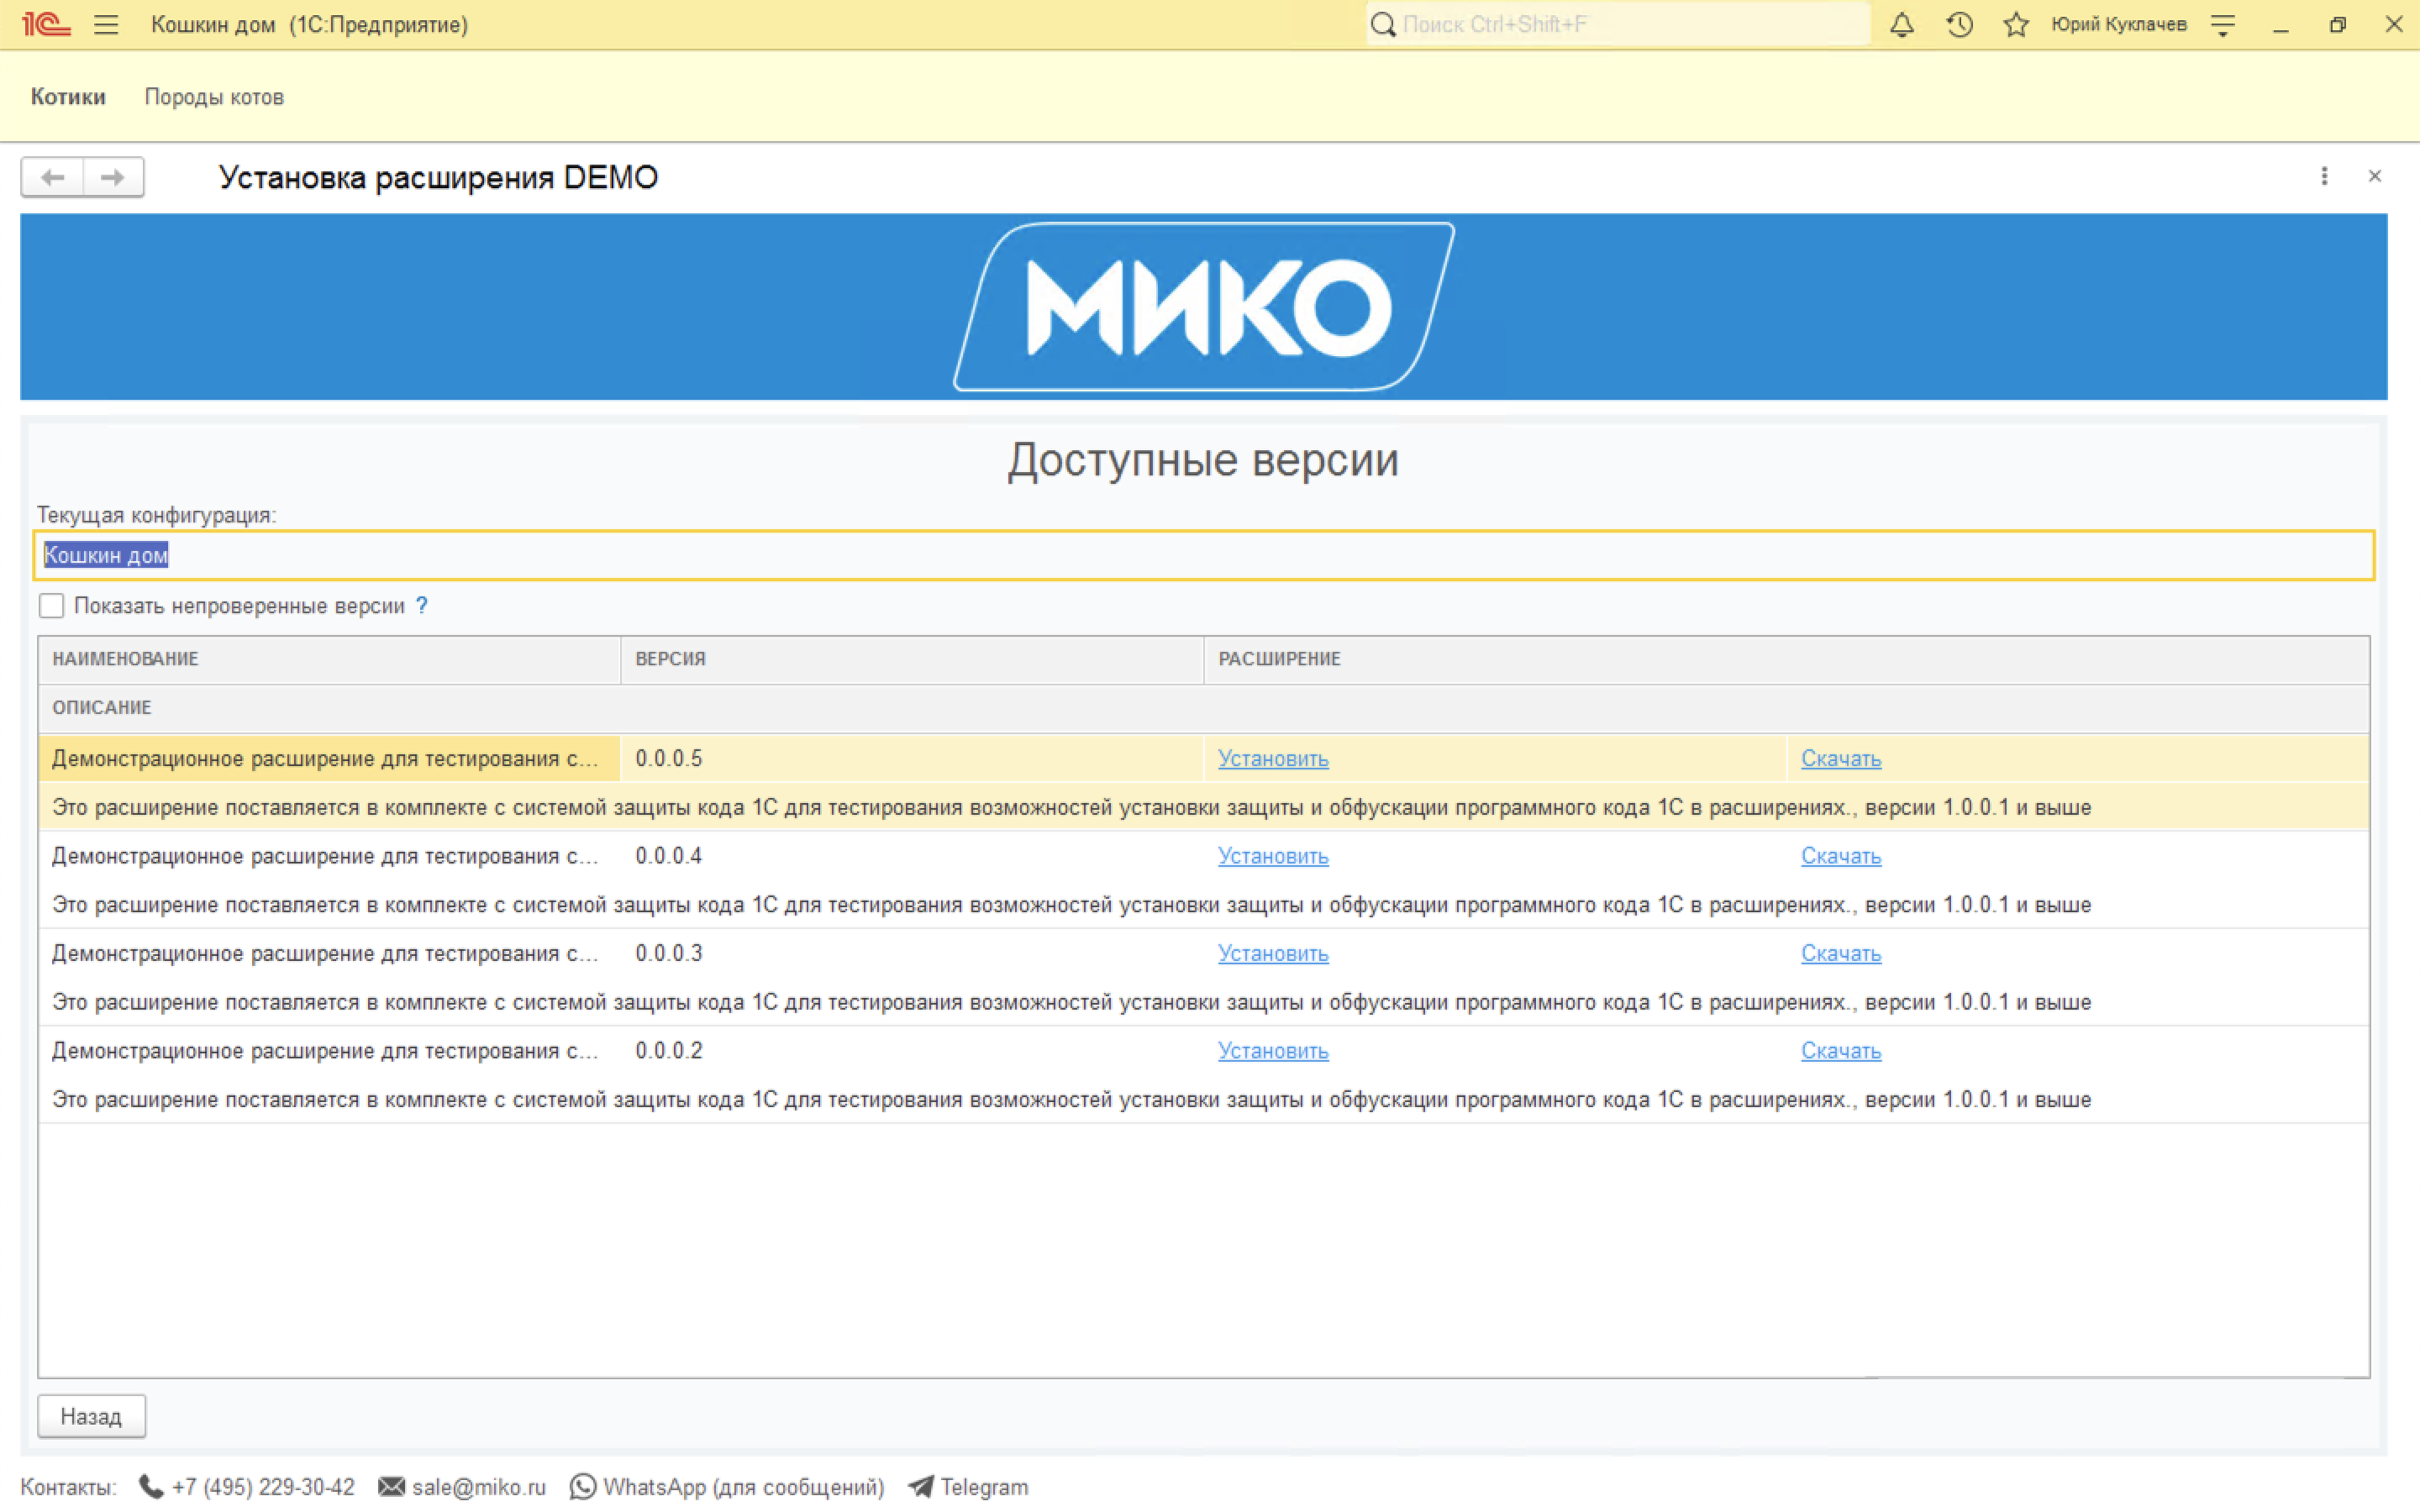Click the 1C logo icon

[46, 25]
